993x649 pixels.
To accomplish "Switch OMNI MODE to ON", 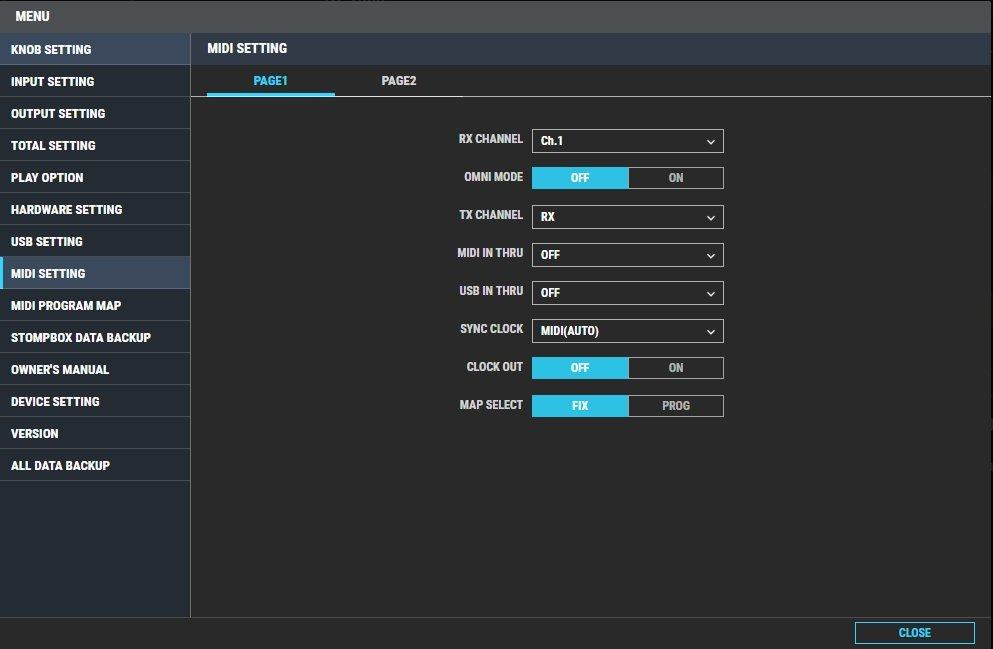I will click(x=675, y=178).
